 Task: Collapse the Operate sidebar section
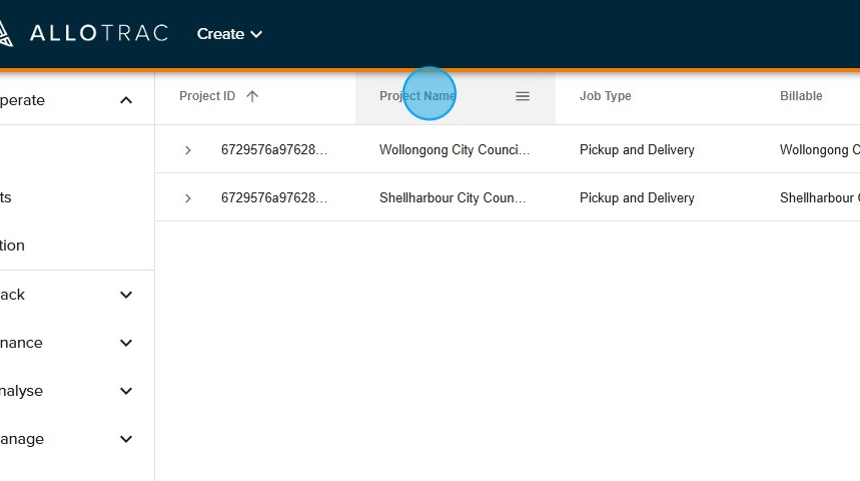tap(126, 100)
